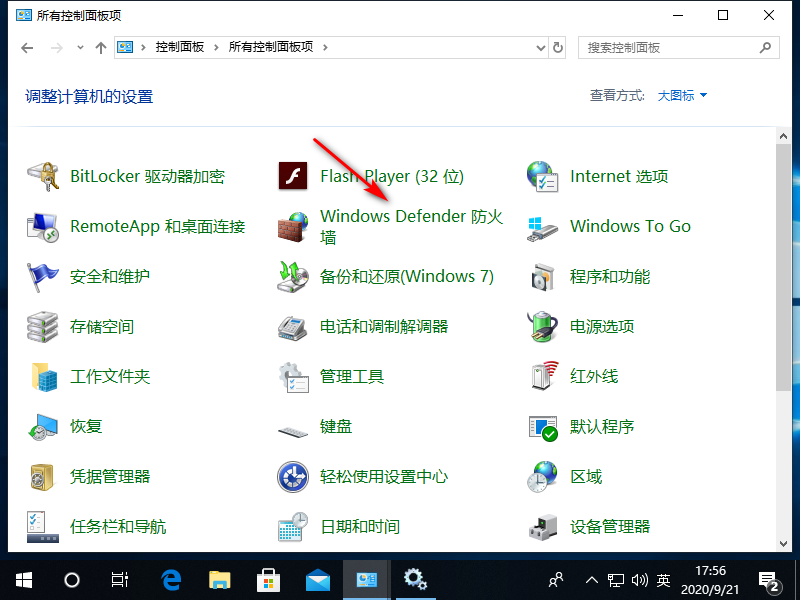Open the 程序和功能 link
Viewport: 800px width, 600px height.
point(610,277)
